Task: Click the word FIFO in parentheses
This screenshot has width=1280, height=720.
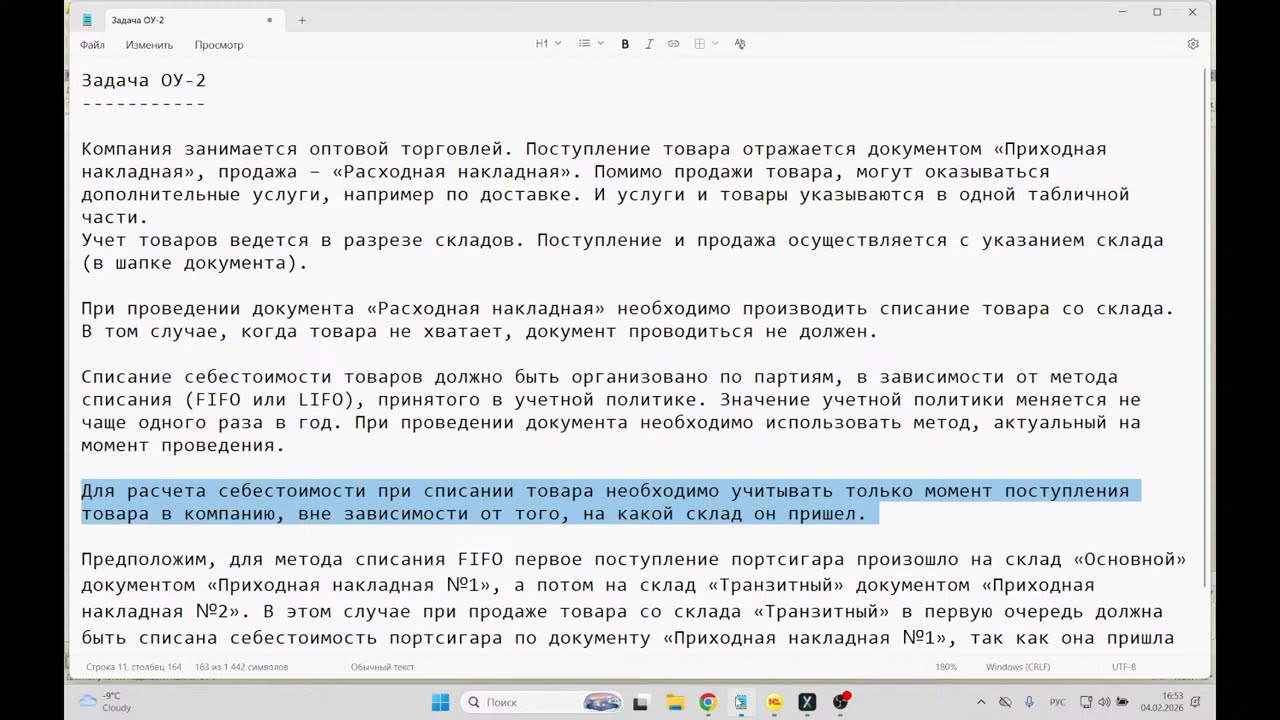Action: click(220, 400)
